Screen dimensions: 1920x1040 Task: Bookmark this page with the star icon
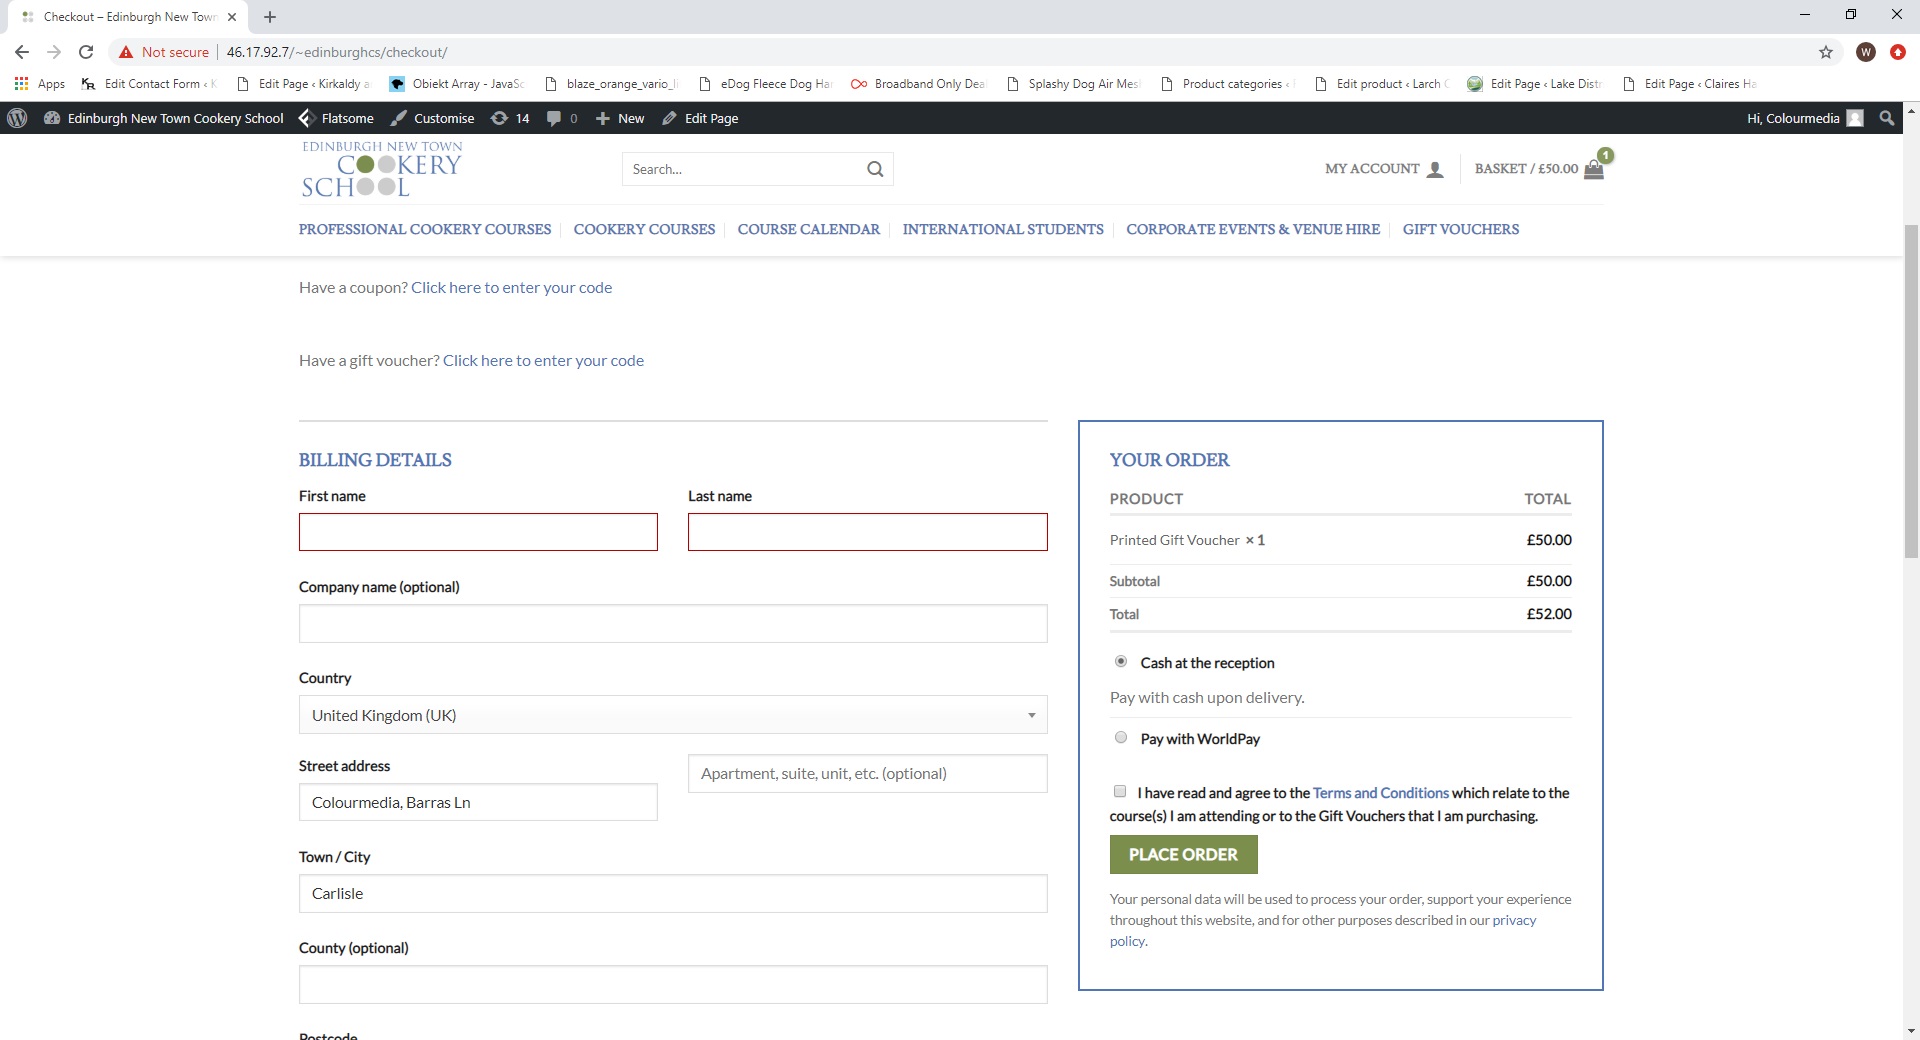click(1826, 52)
